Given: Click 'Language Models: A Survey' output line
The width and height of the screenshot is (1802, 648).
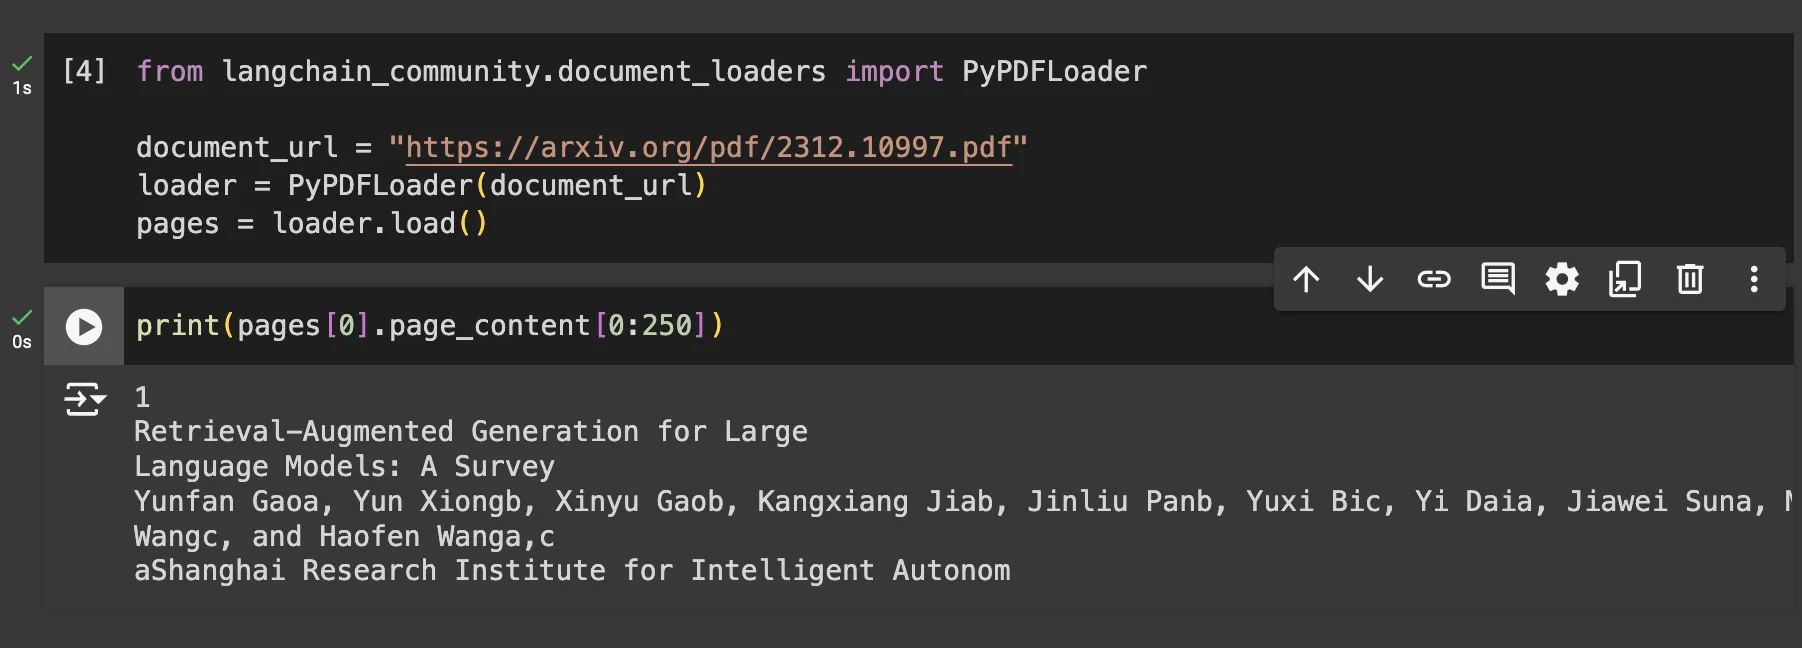Looking at the screenshot, I should [x=344, y=467].
